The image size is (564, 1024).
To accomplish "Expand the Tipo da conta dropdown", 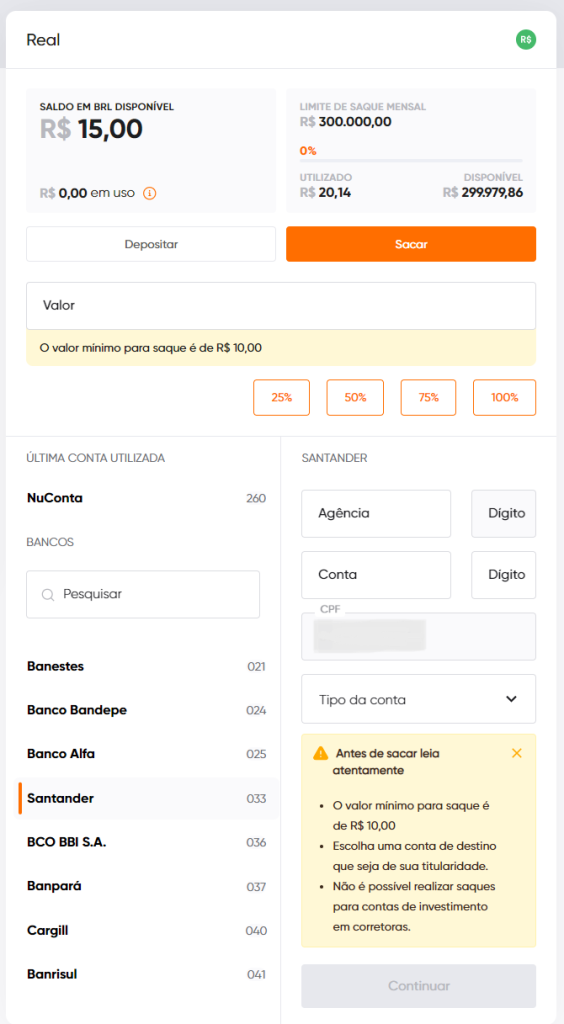I will [418, 699].
